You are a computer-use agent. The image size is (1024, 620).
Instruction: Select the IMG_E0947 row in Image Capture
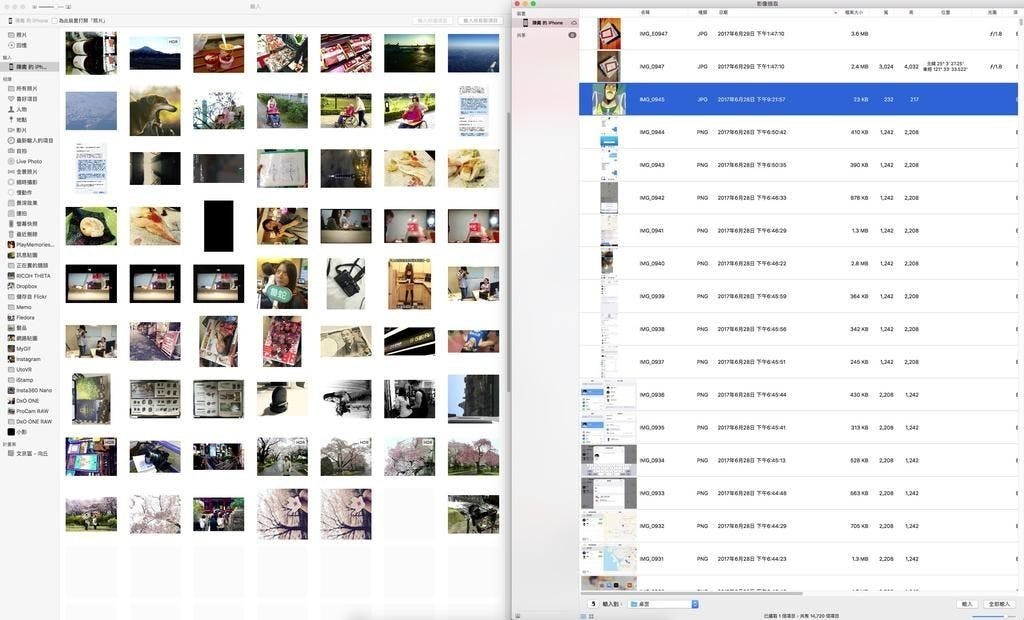tap(798, 34)
